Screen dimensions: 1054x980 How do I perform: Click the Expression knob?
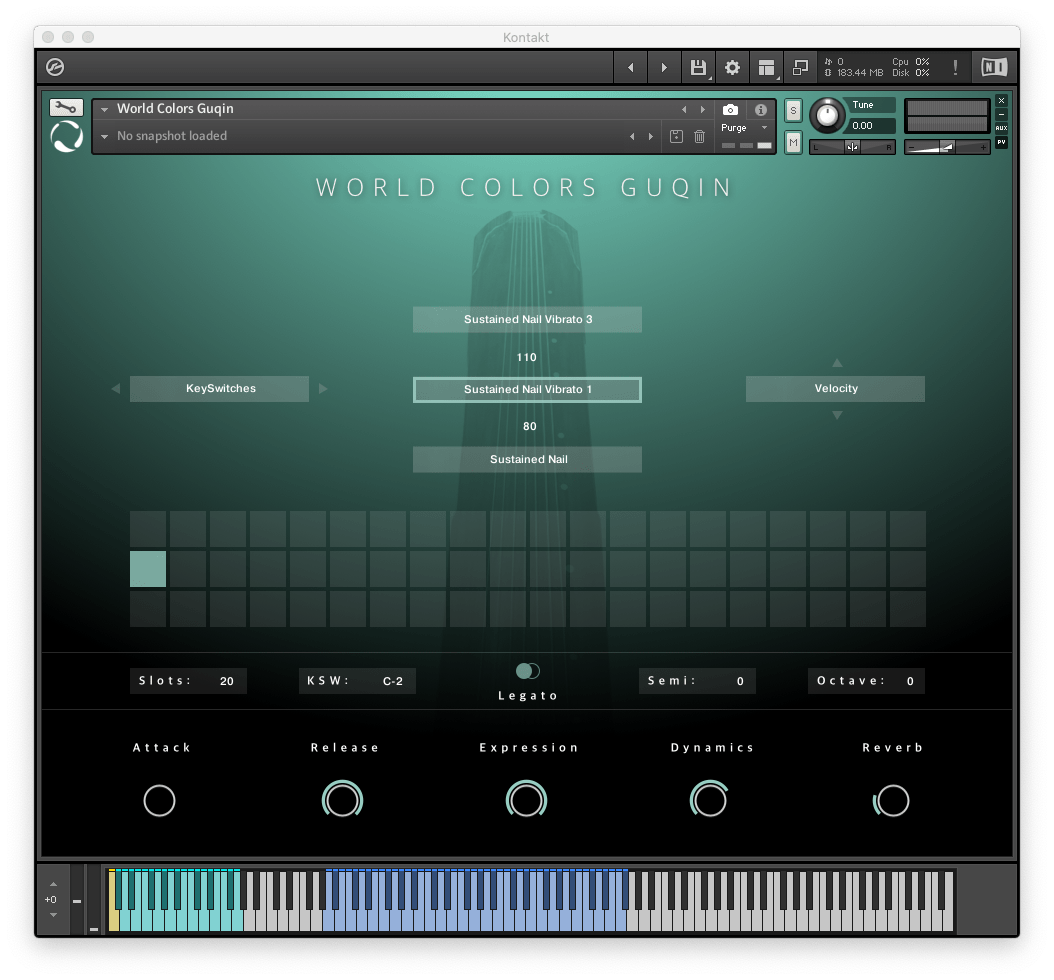(526, 800)
